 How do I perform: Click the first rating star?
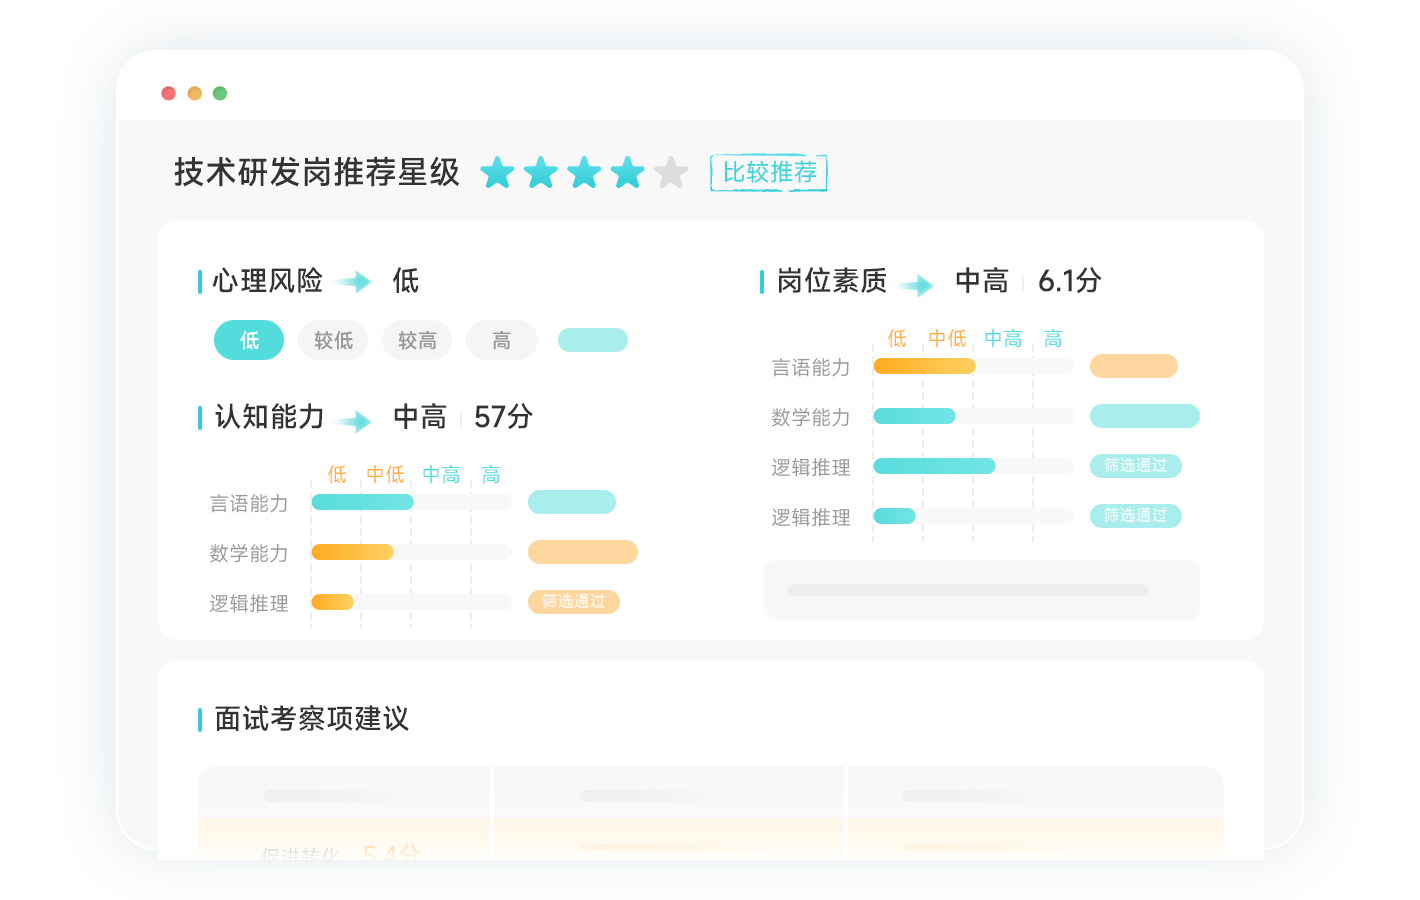point(497,173)
